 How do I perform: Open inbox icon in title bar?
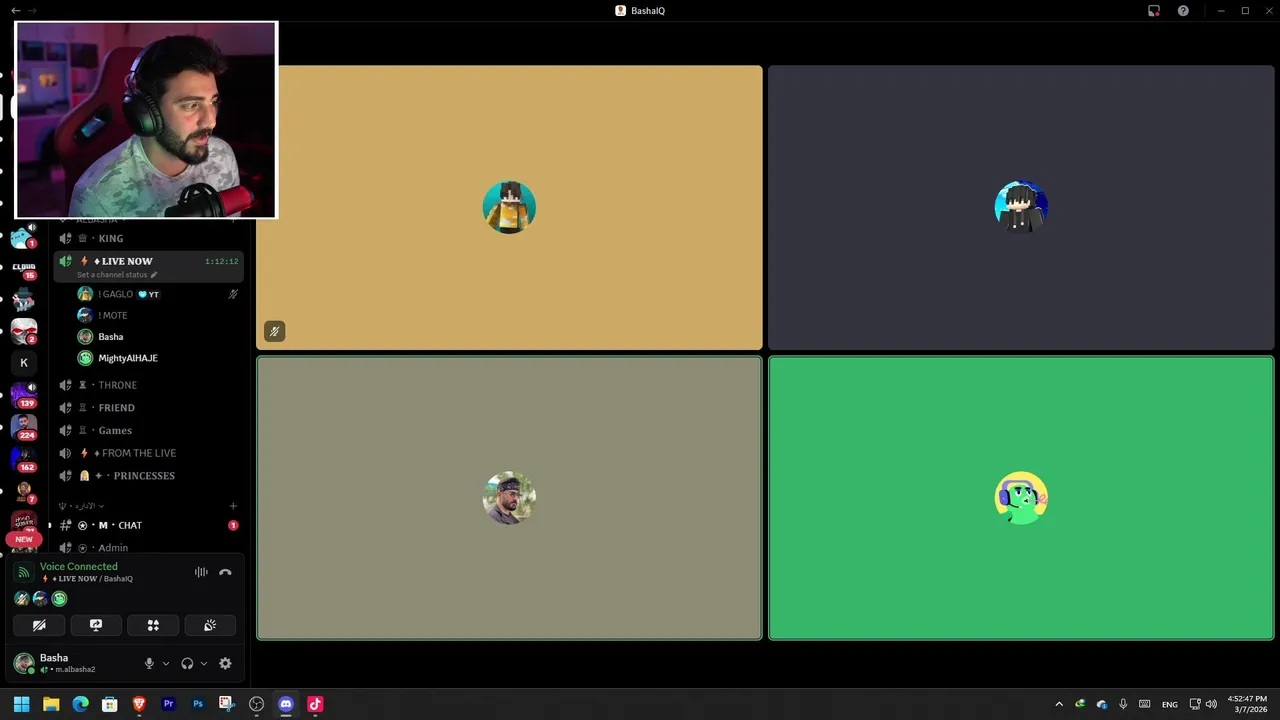pyautogui.click(x=1153, y=10)
